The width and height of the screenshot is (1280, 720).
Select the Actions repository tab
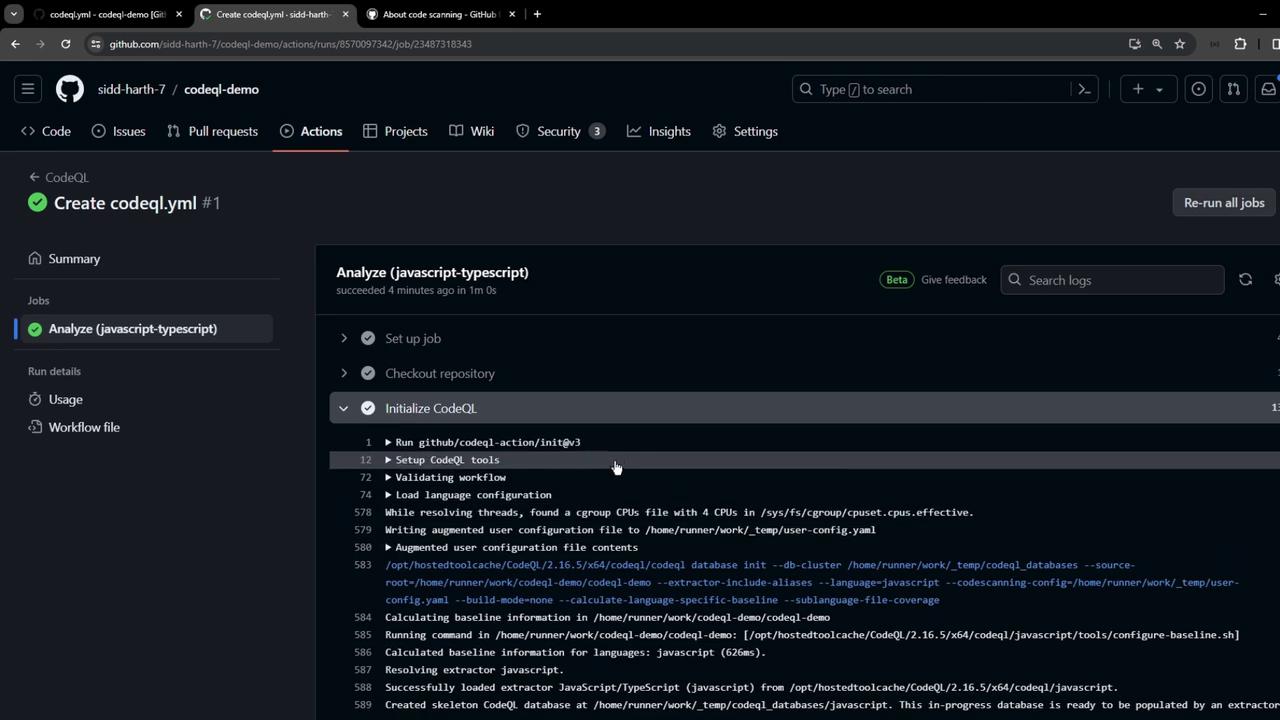tap(311, 131)
